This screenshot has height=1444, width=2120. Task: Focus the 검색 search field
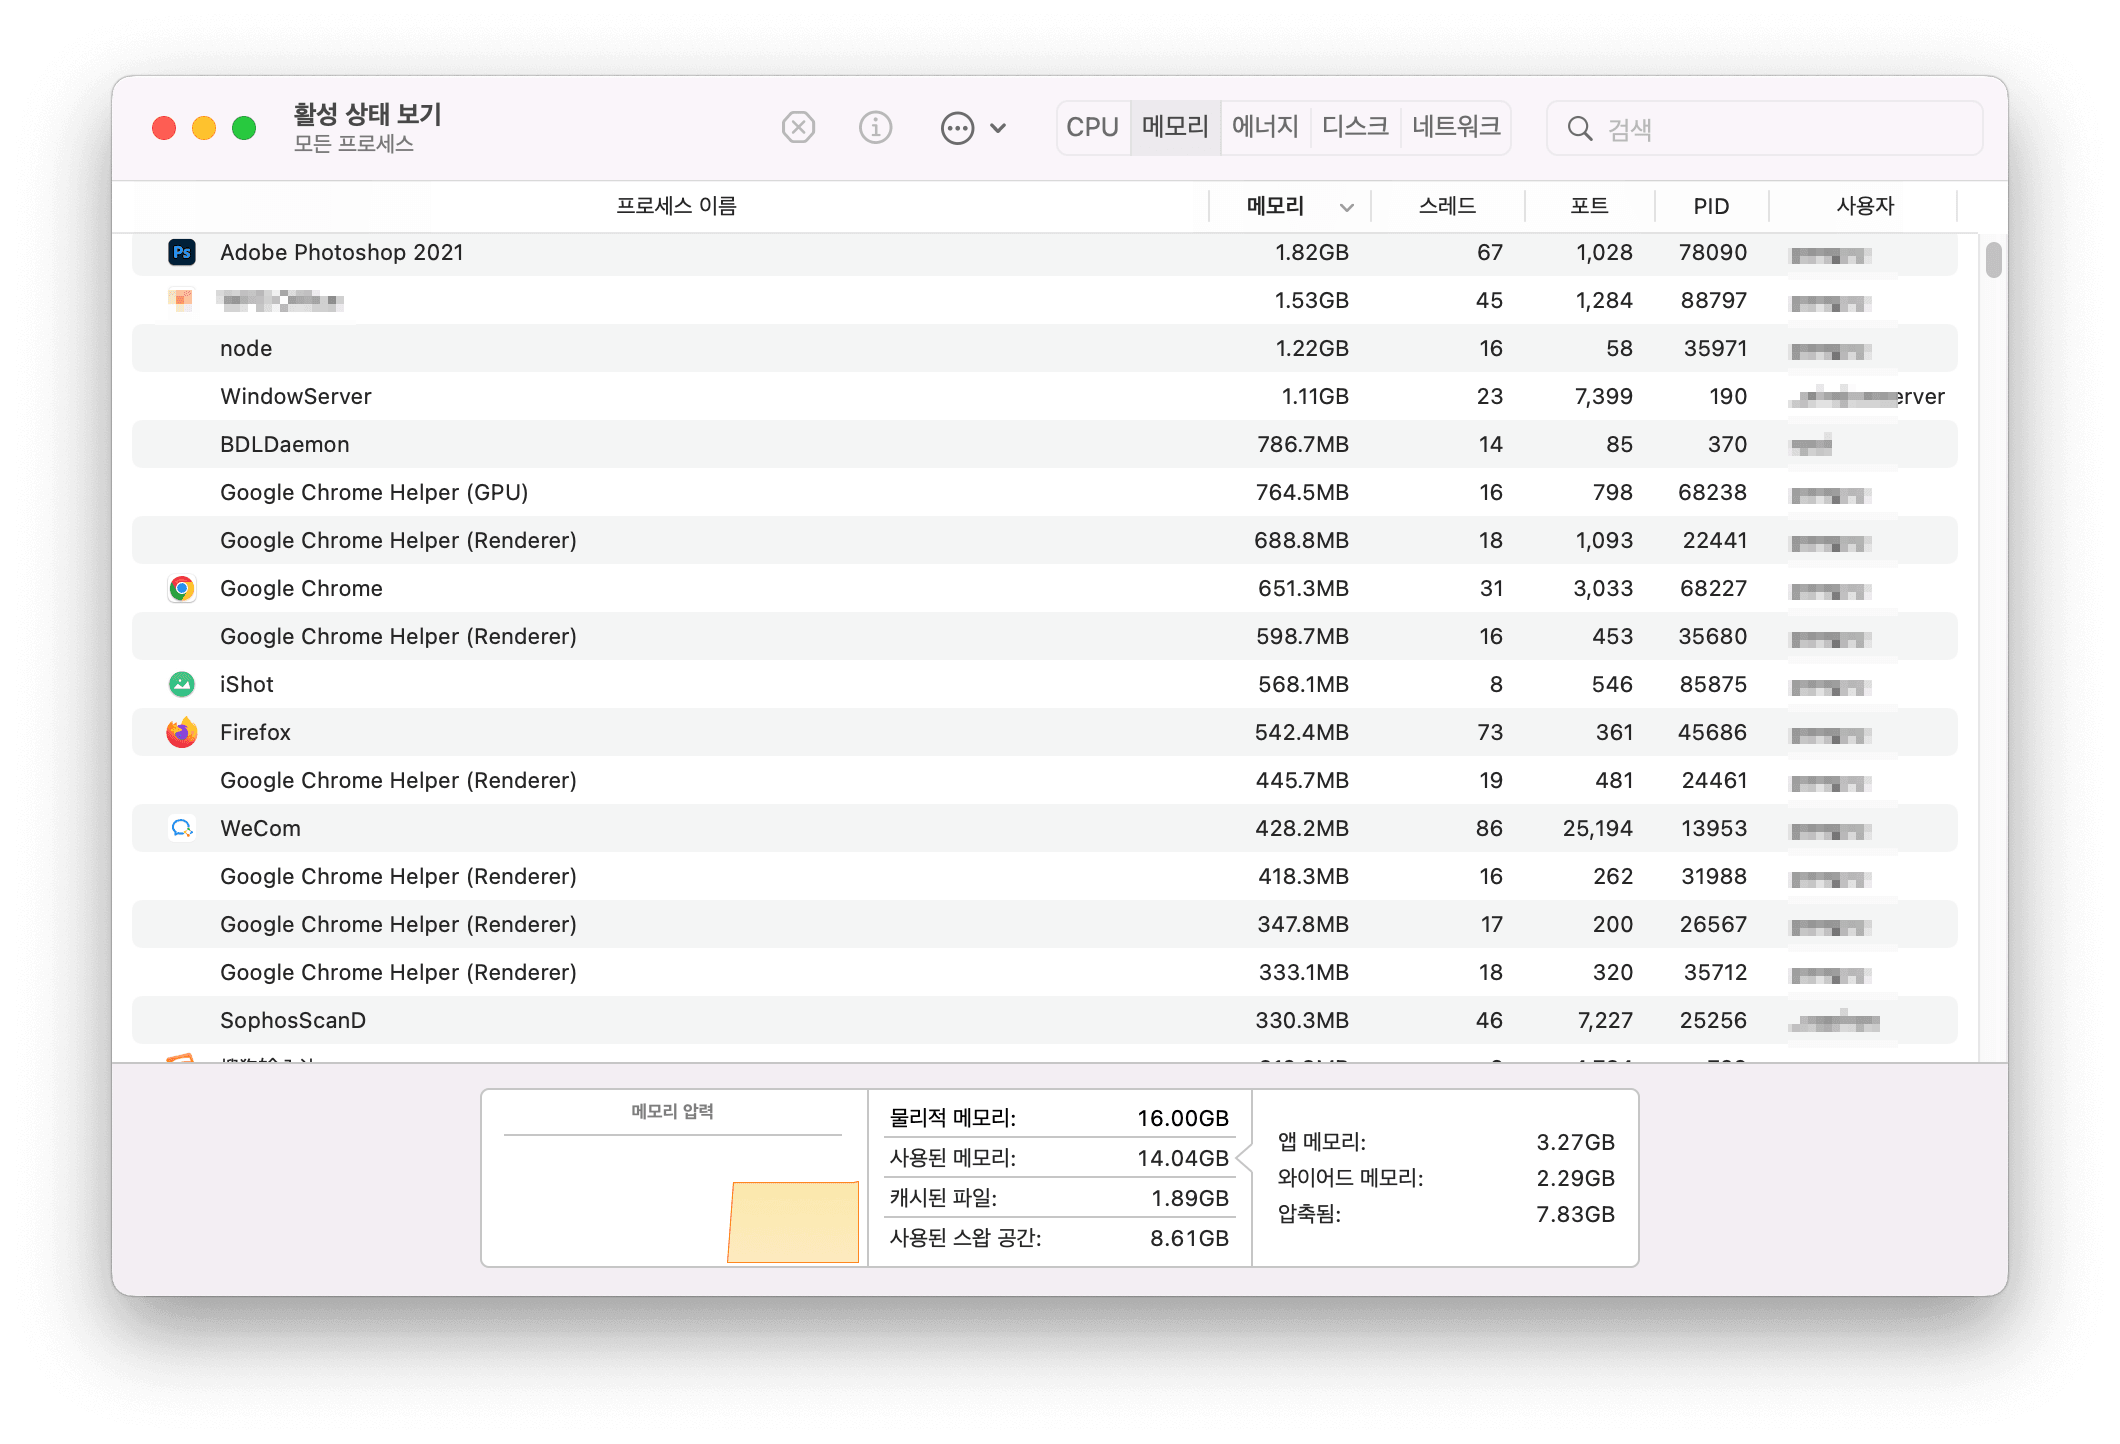[x=1765, y=128]
